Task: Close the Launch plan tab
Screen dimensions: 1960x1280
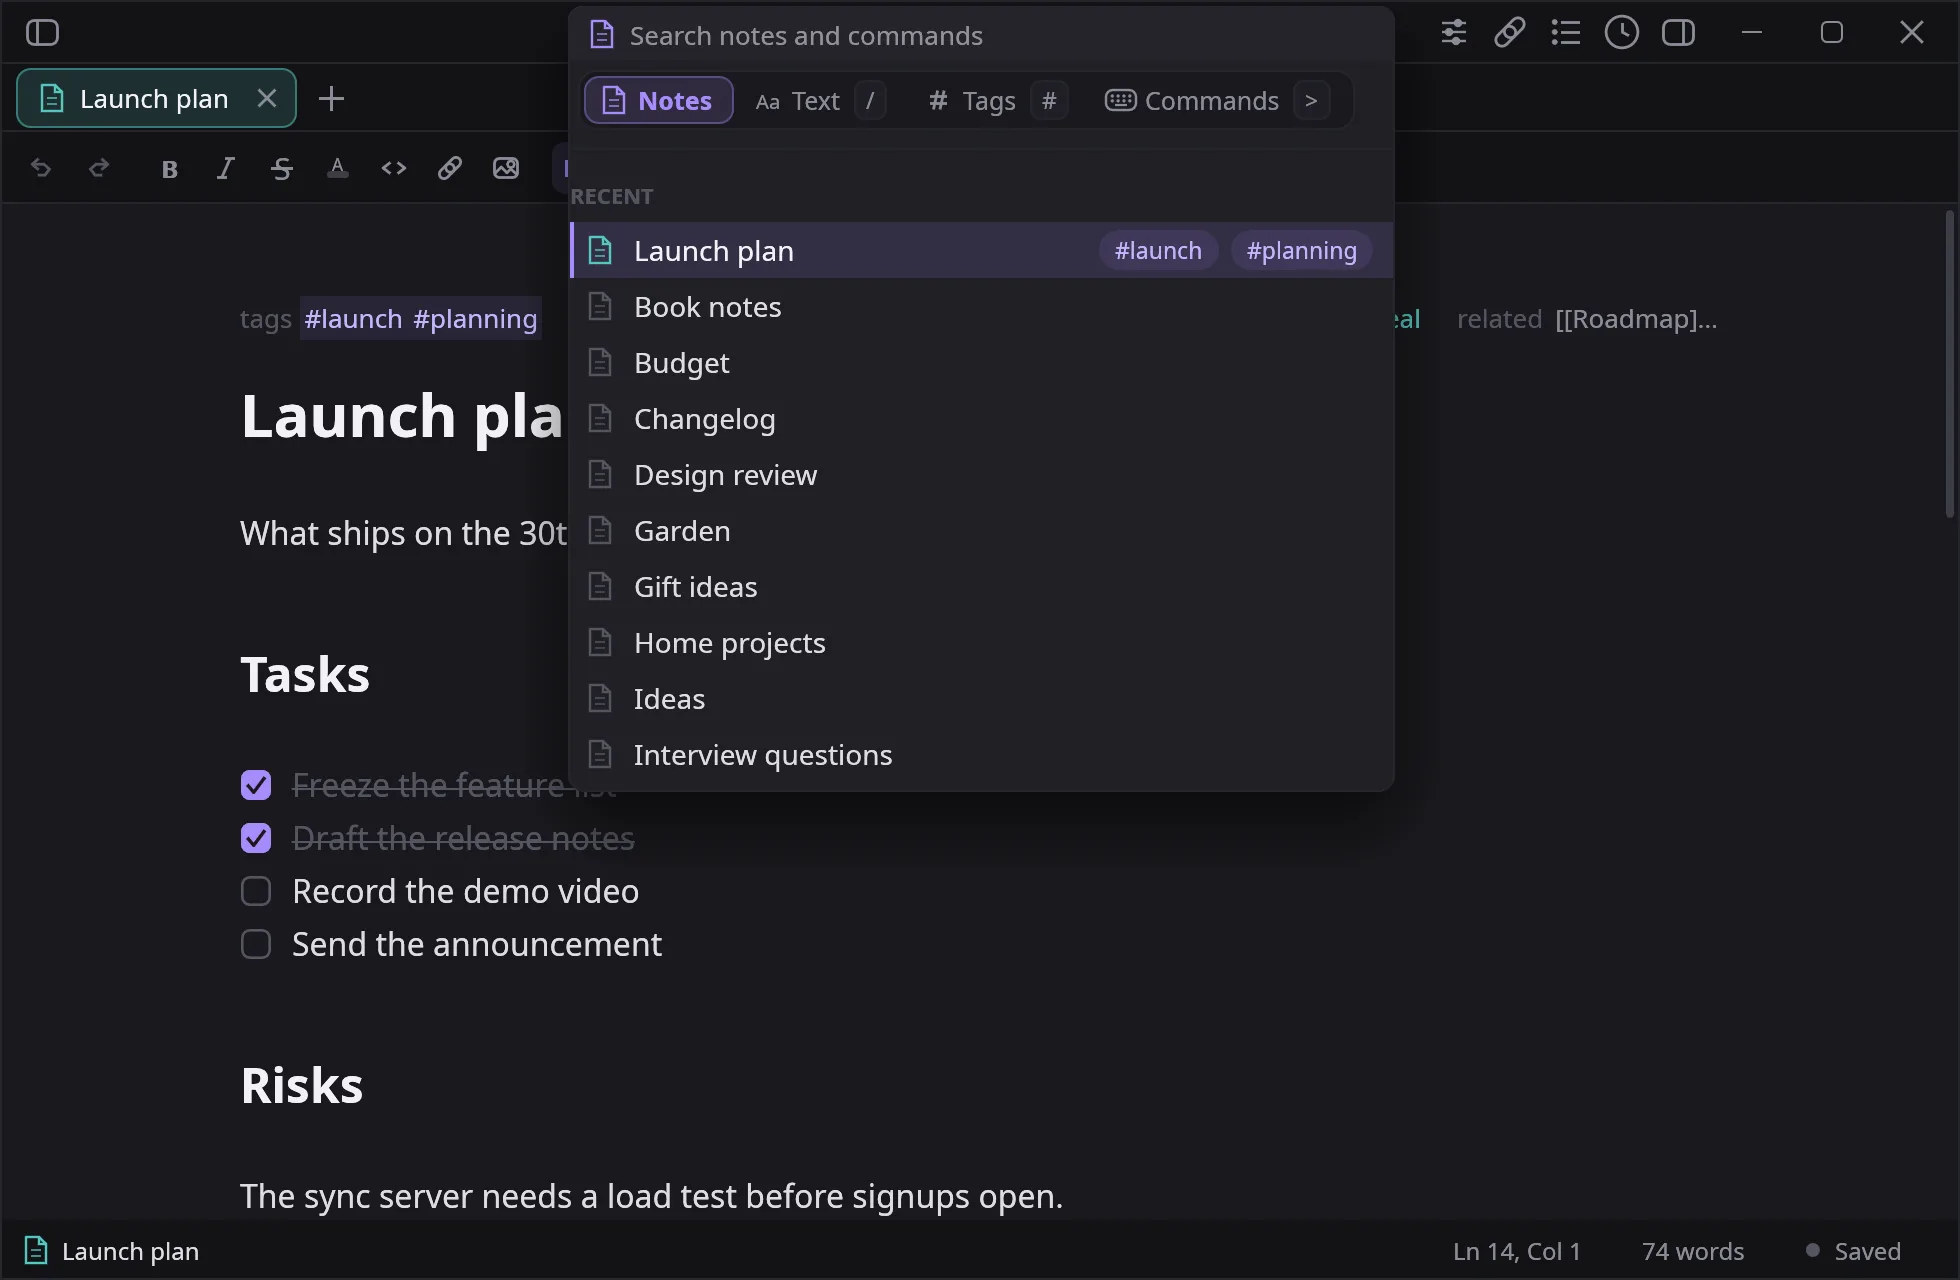Action: (266, 98)
